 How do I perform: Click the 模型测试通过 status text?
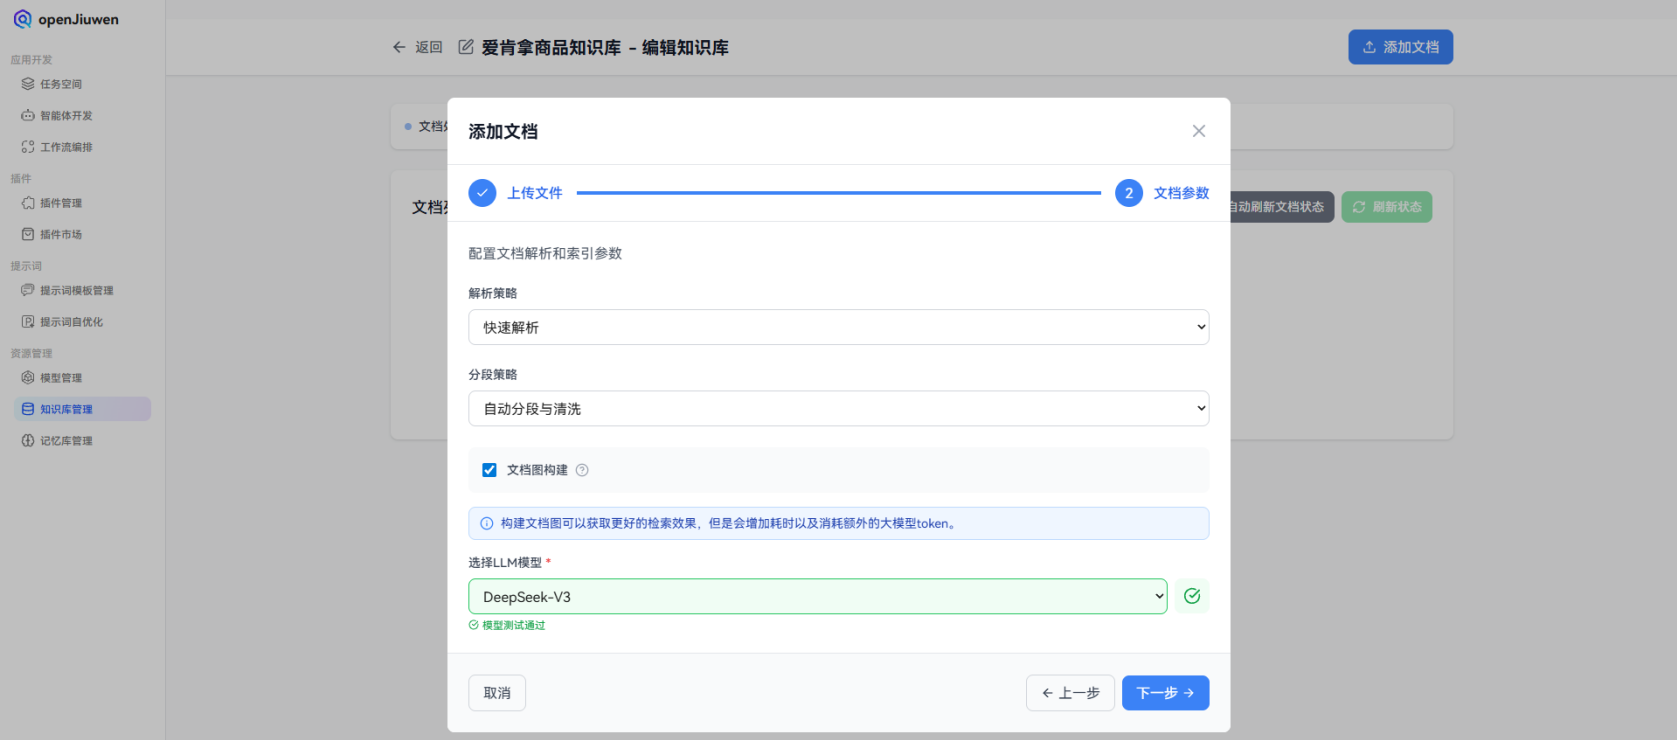point(514,625)
